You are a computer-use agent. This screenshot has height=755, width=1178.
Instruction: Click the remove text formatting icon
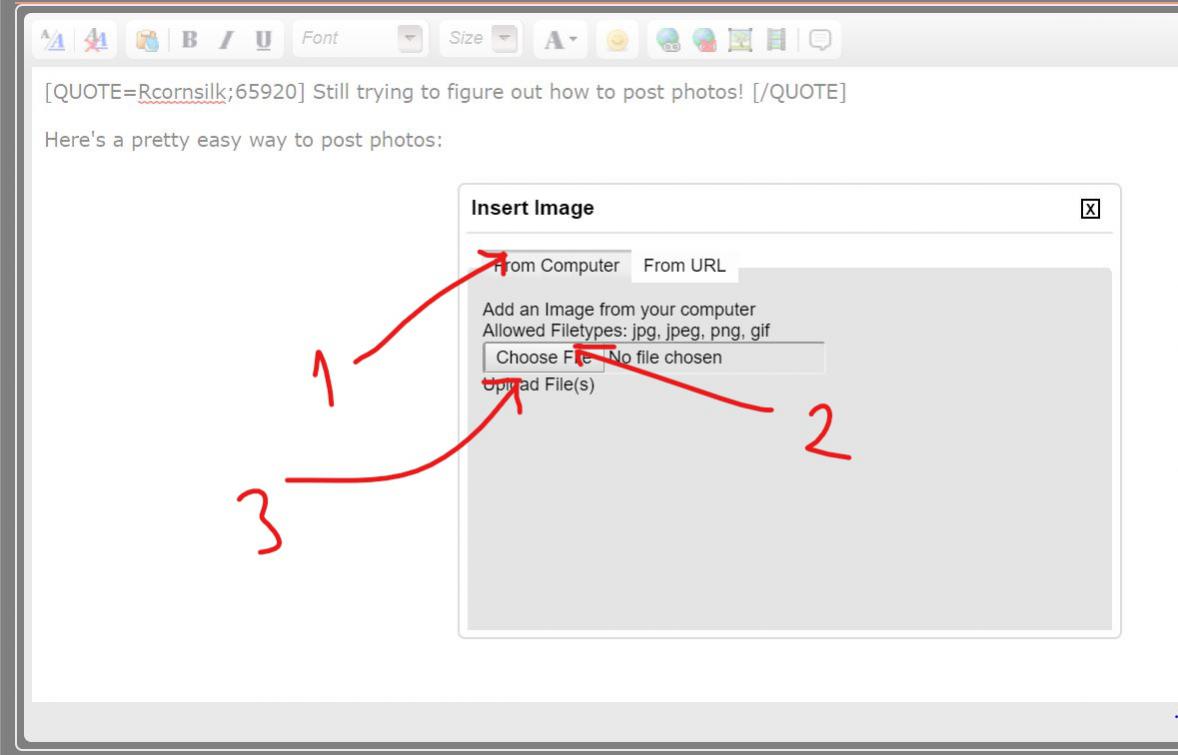96,40
